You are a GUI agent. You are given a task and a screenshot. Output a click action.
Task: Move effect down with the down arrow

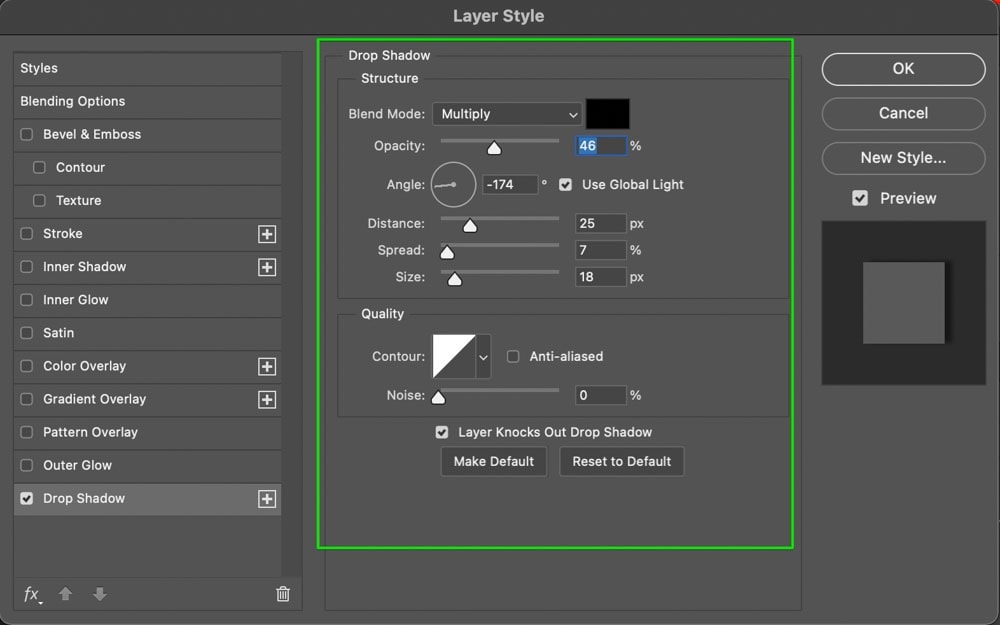[99, 594]
